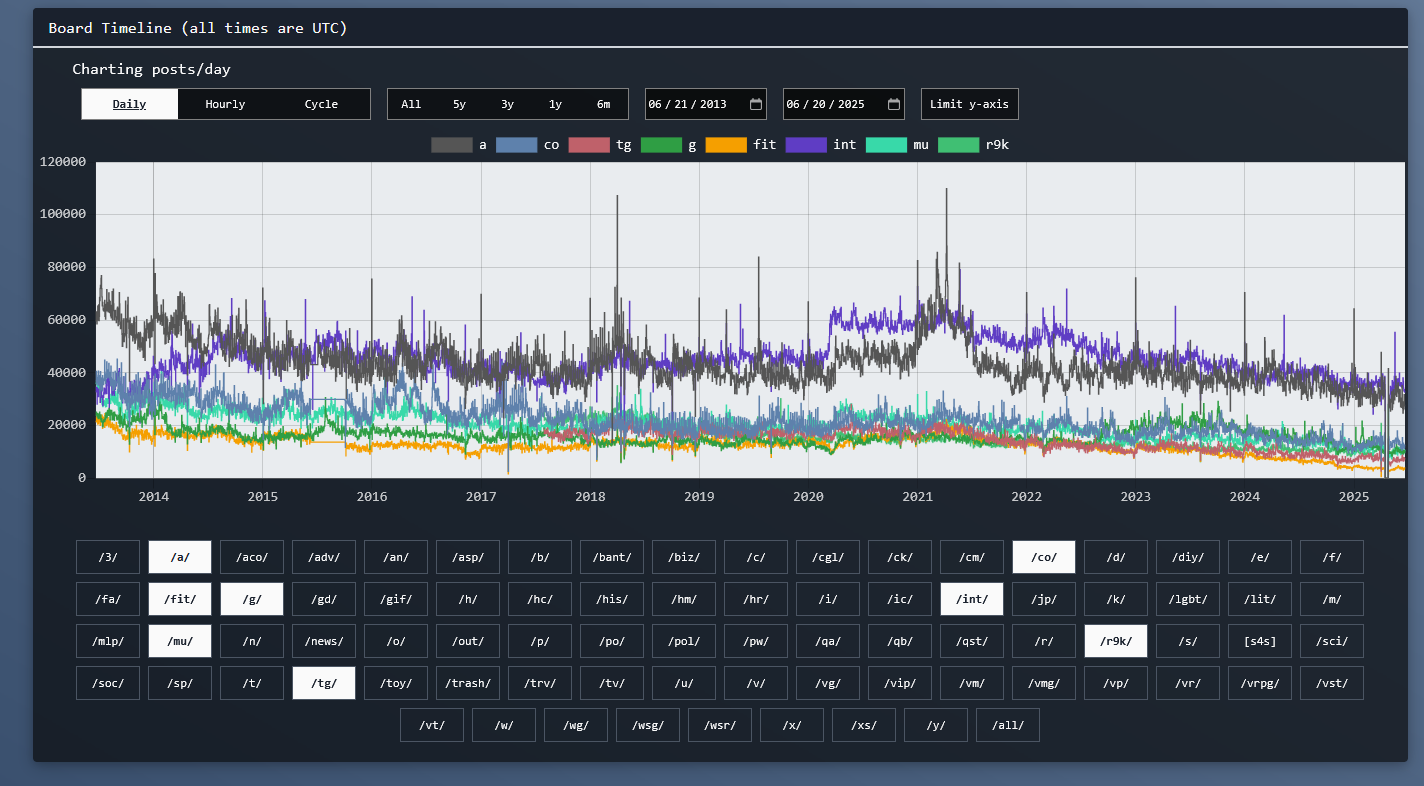Enable the /his/ board
Screen dimensions: 1424x786
612,599
